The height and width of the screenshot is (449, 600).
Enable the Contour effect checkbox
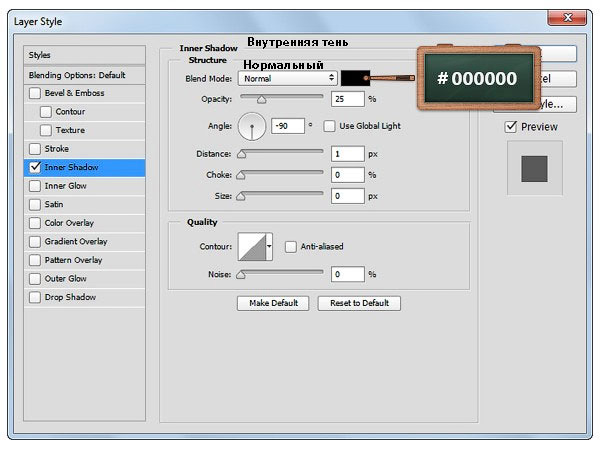point(46,112)
